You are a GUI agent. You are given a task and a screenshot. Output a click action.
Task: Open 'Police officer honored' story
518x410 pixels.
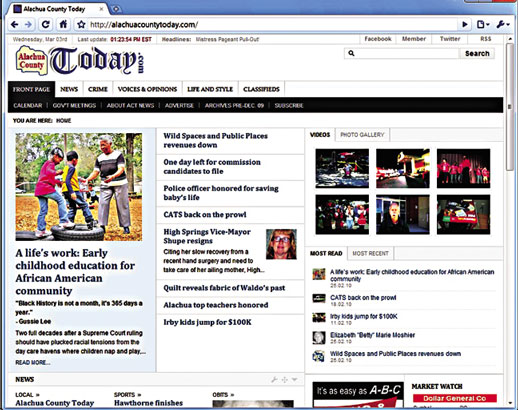click(x=221, y=193)
